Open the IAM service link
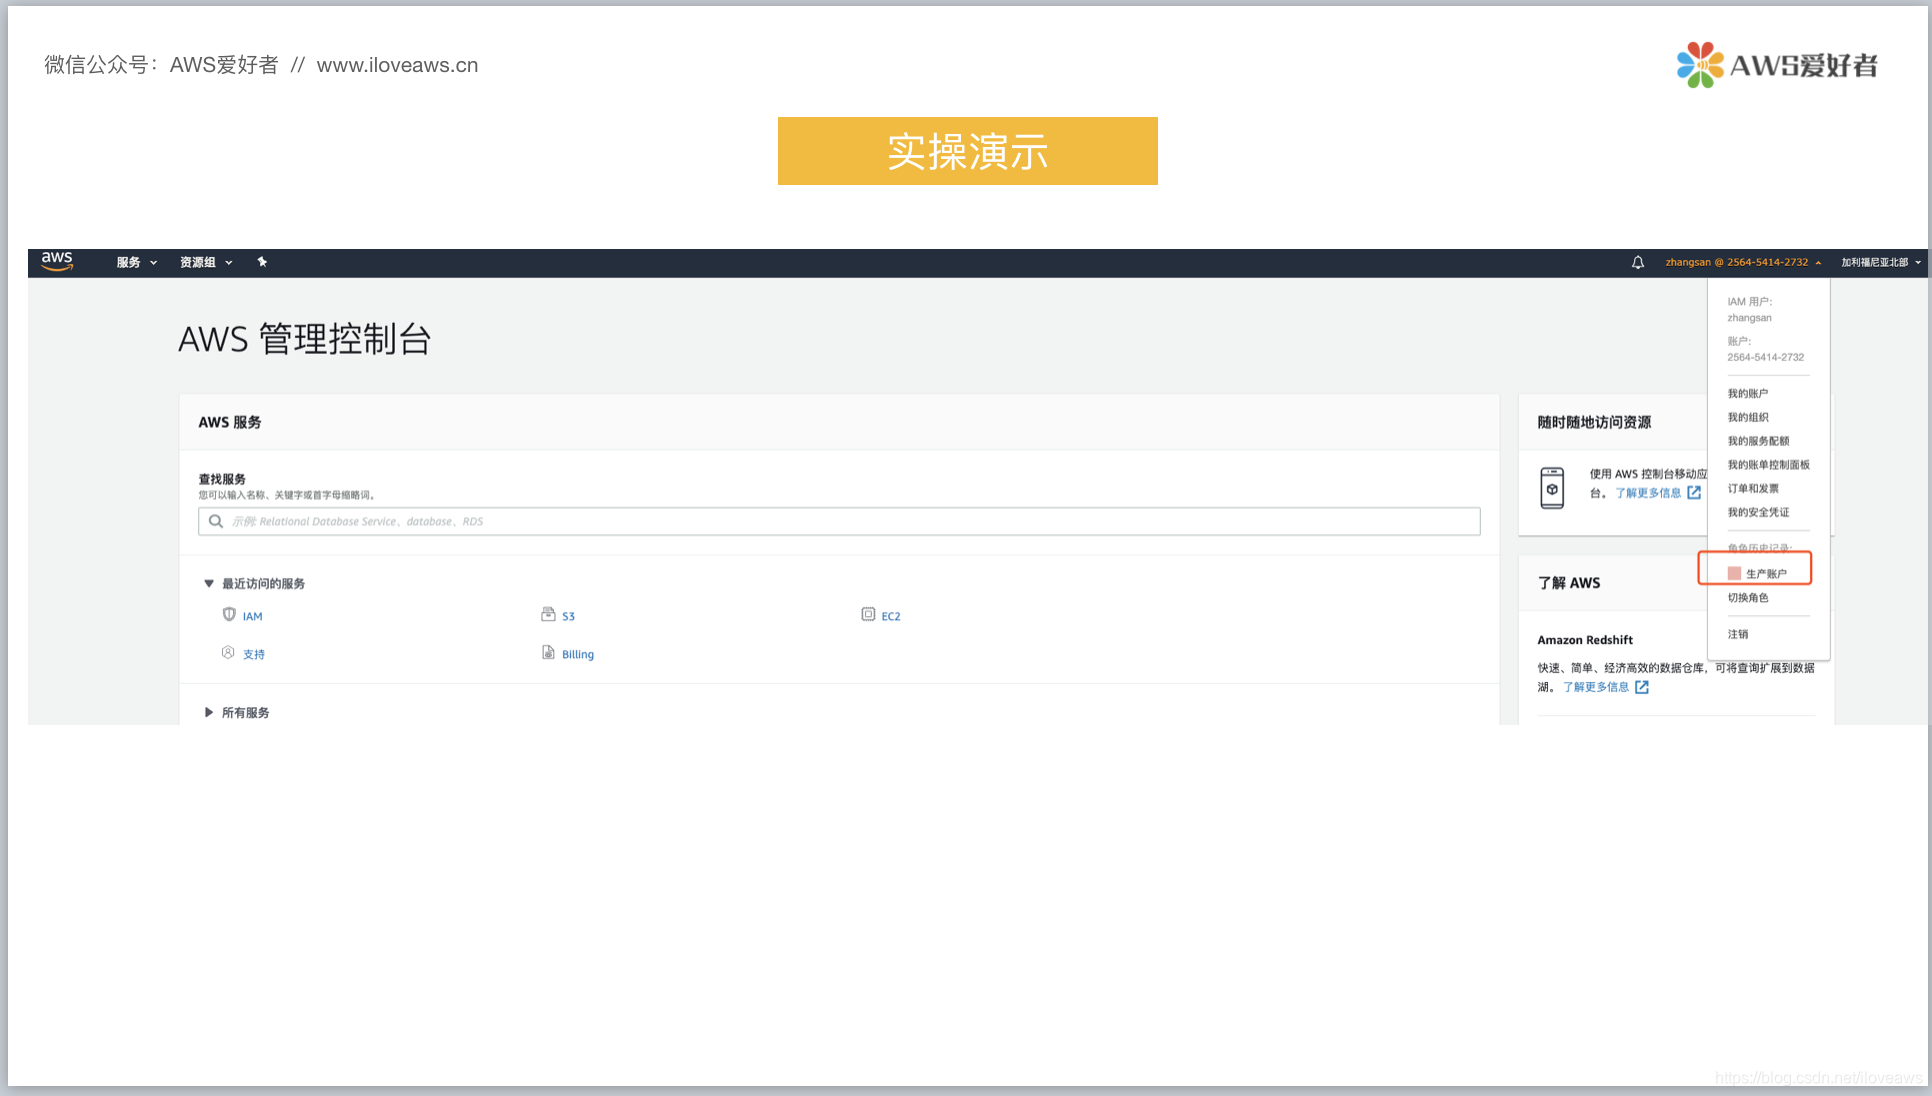 [x=252, y=617]
